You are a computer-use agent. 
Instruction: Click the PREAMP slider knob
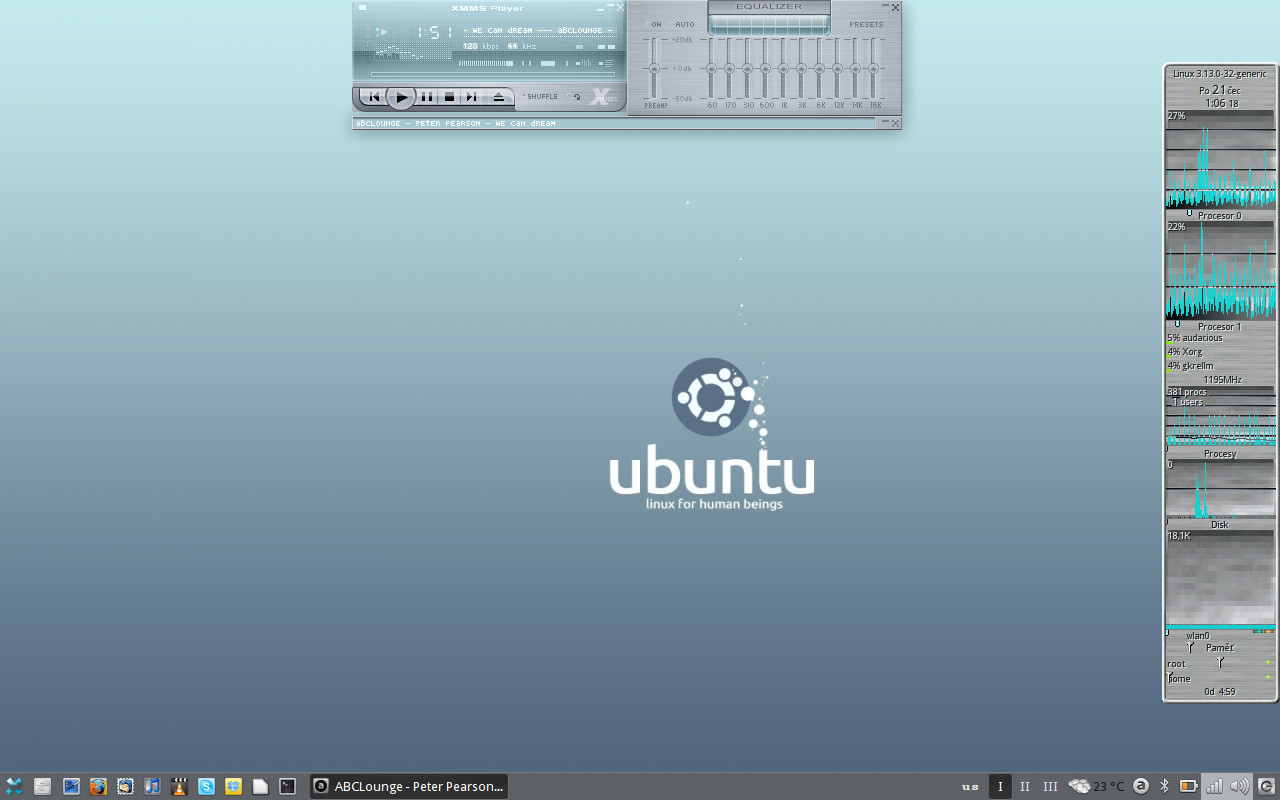(655, 68)
